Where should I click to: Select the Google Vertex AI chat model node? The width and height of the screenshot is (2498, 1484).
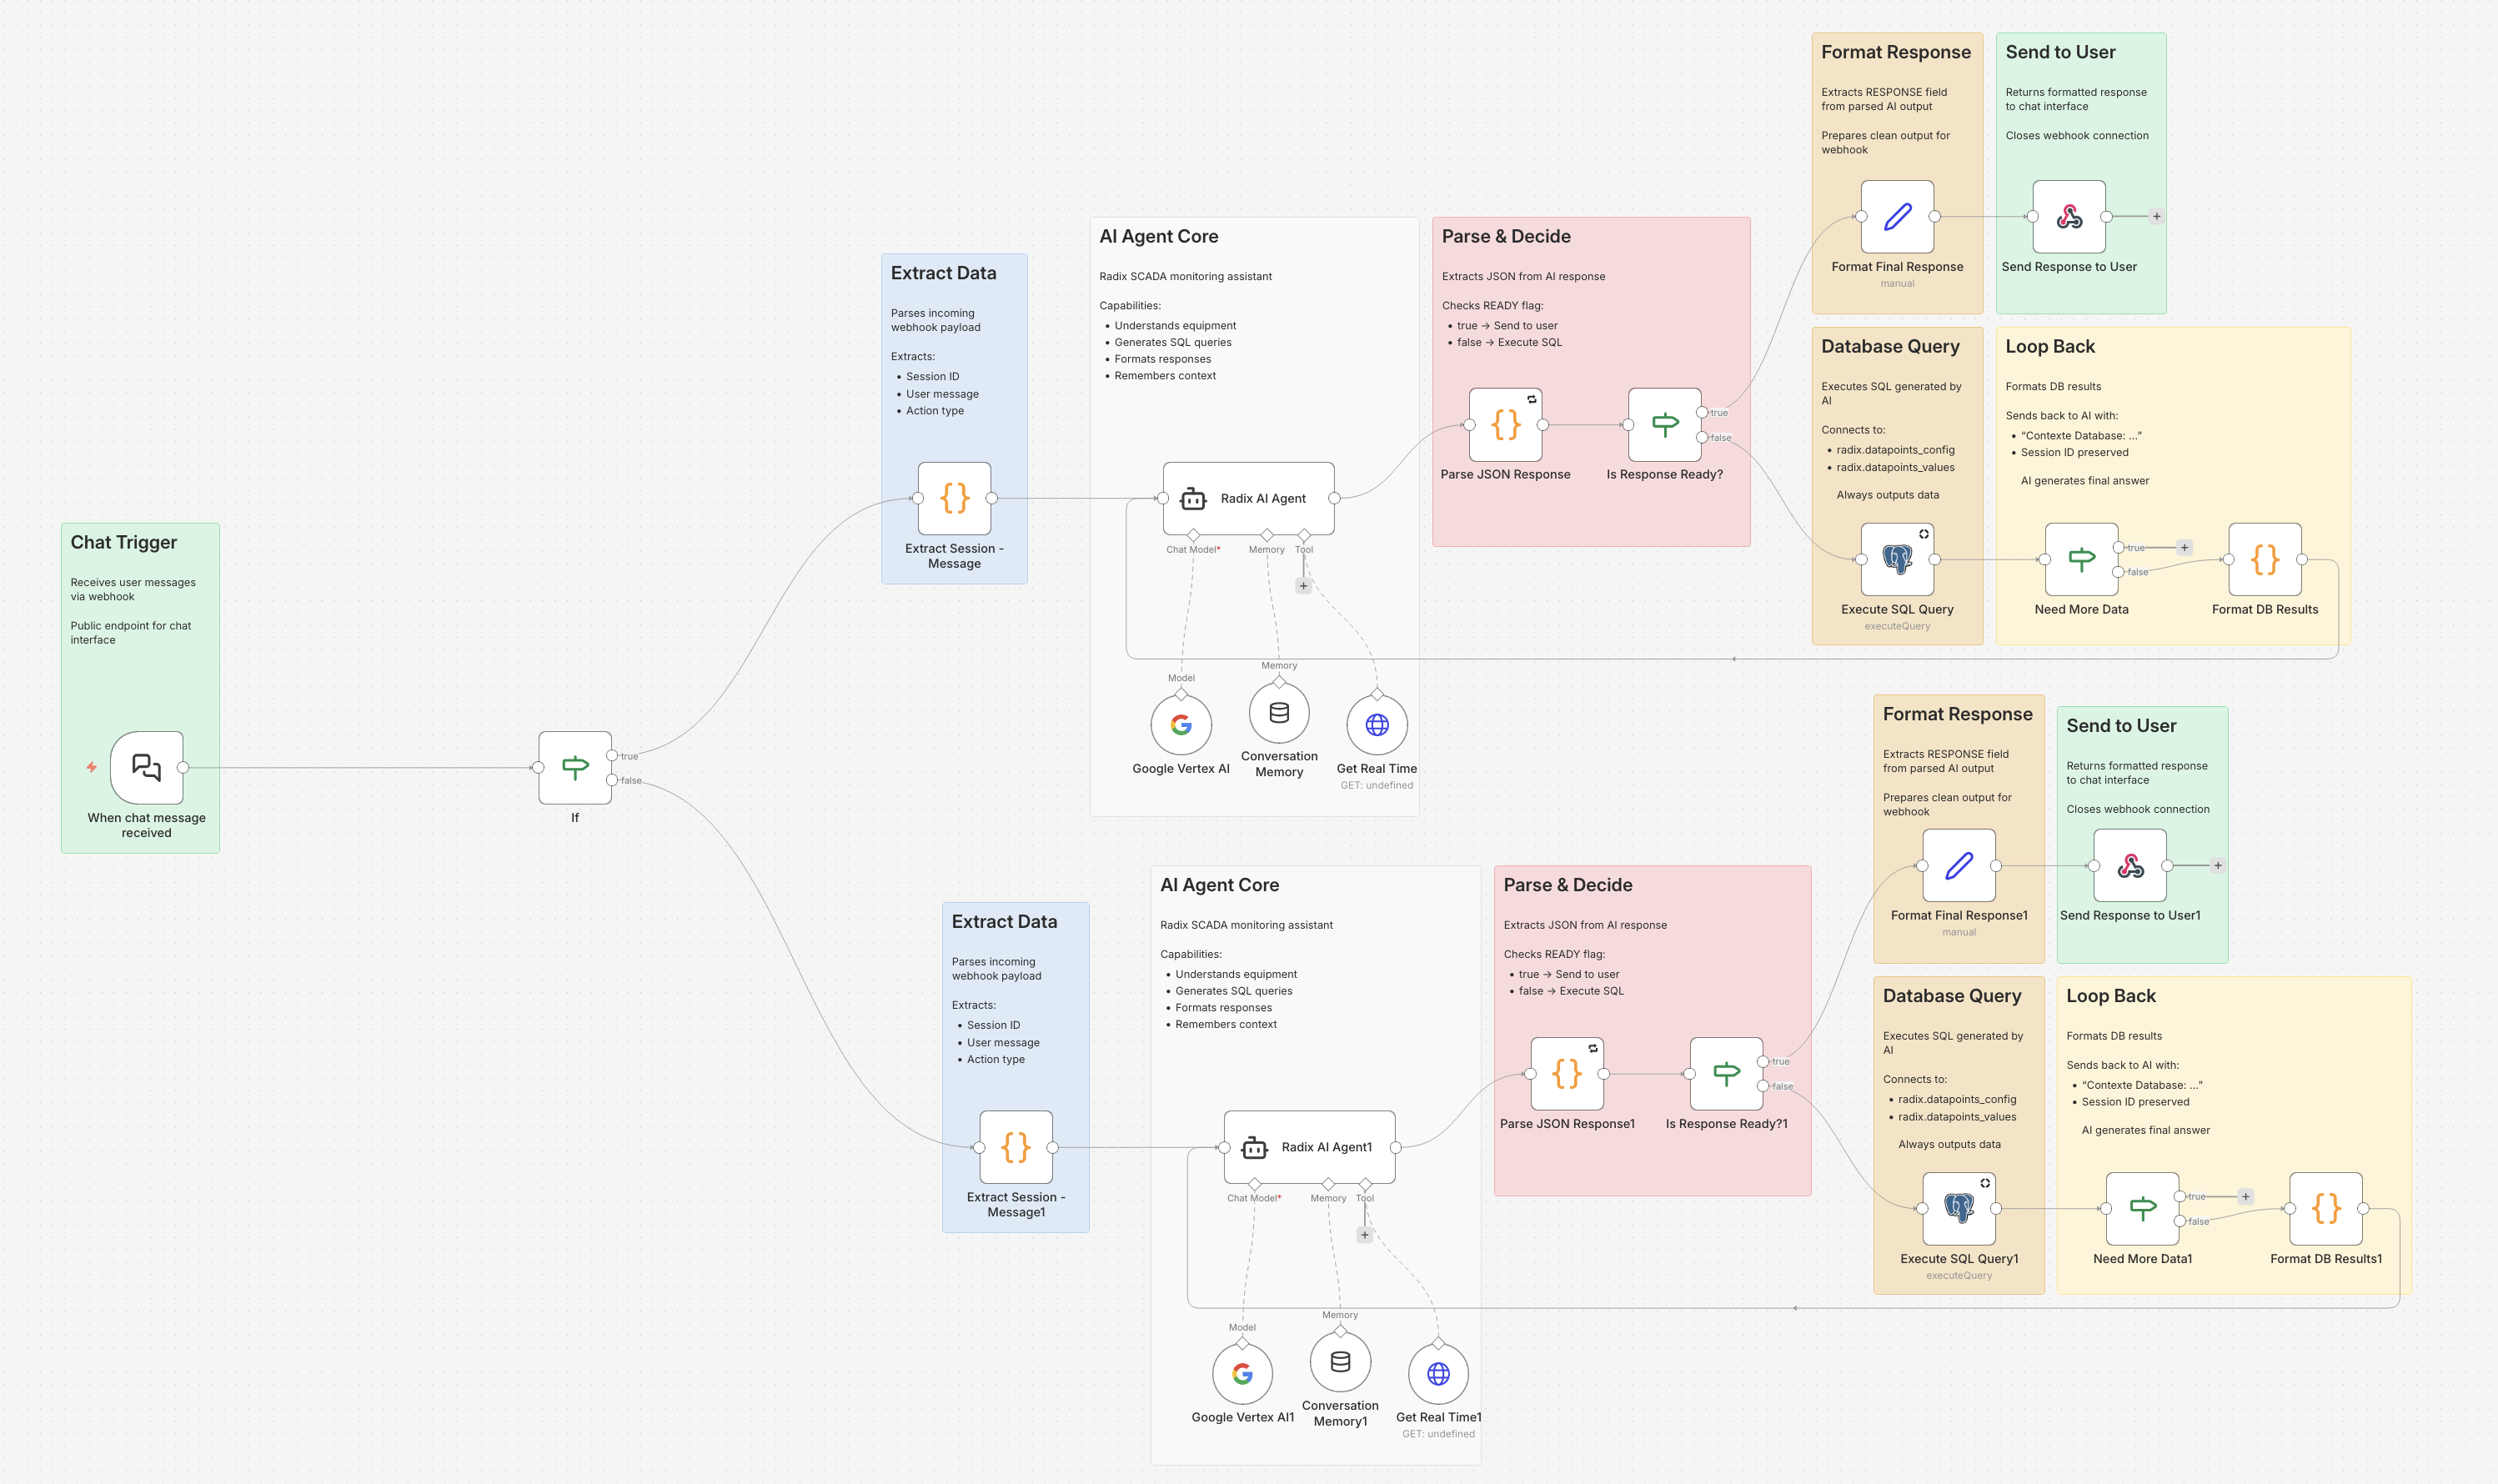coord(1180,724)
